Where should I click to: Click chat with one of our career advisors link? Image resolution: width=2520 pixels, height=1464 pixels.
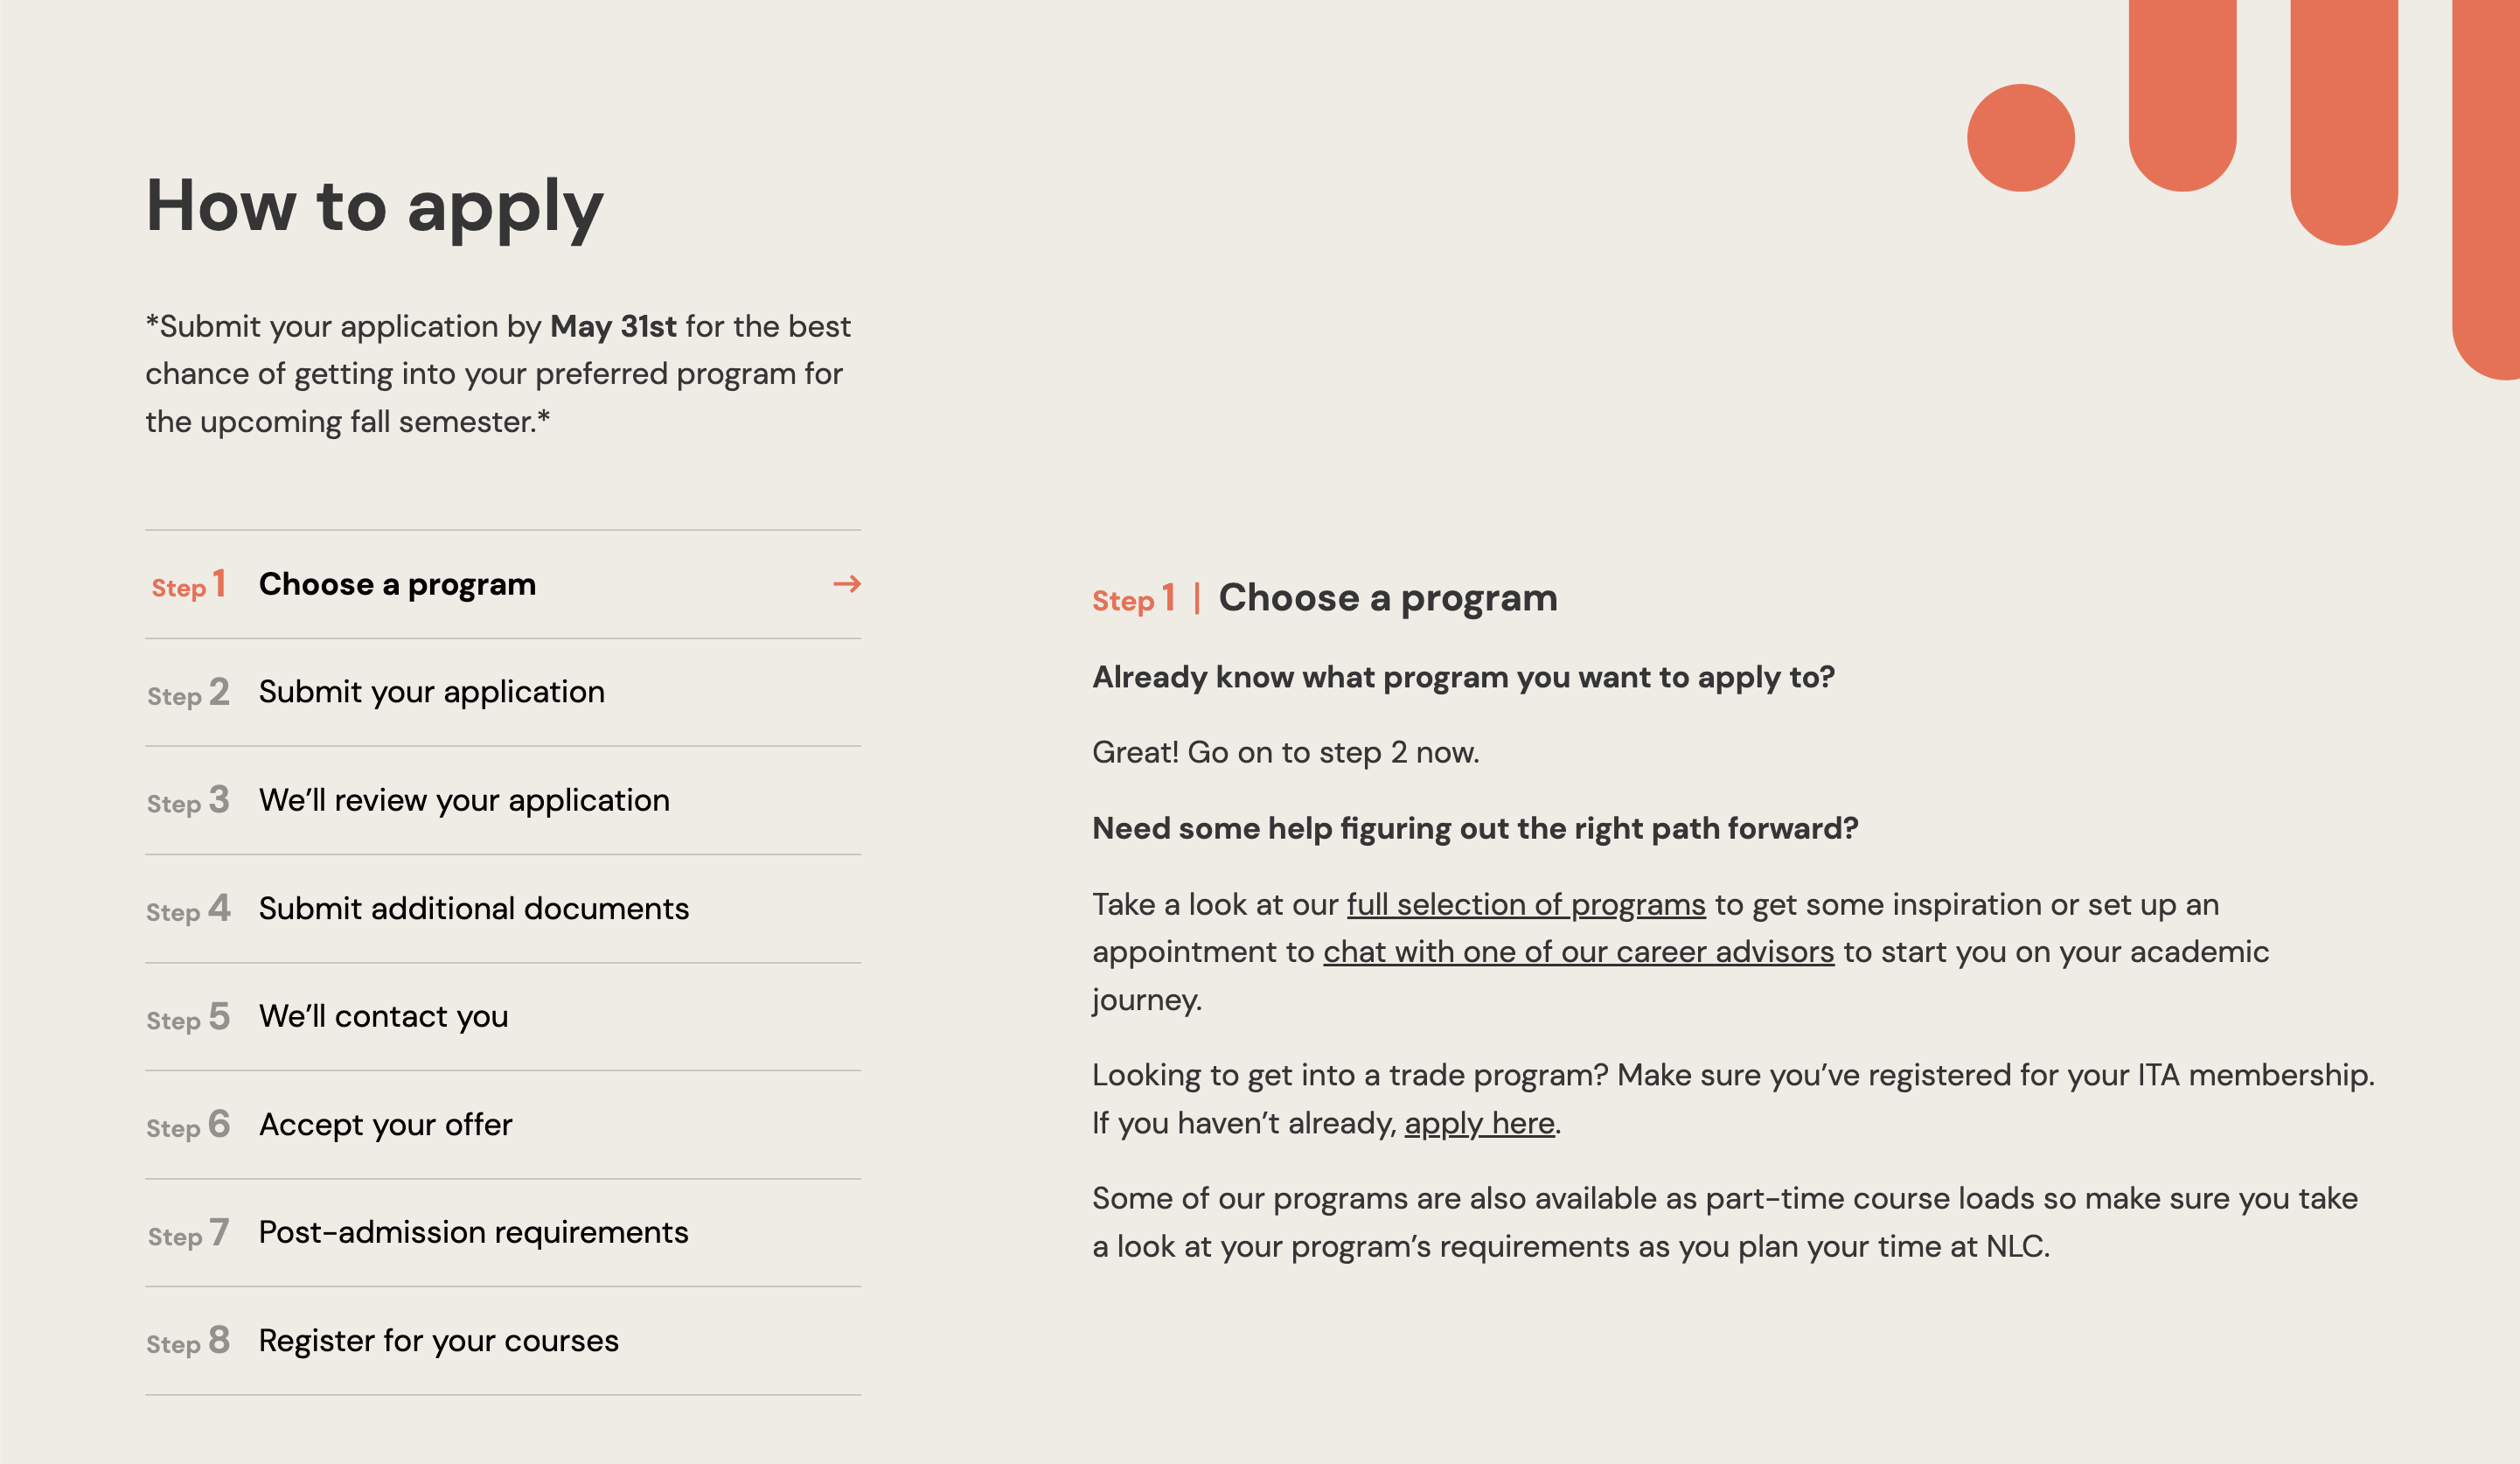[x=1578, y=952]
